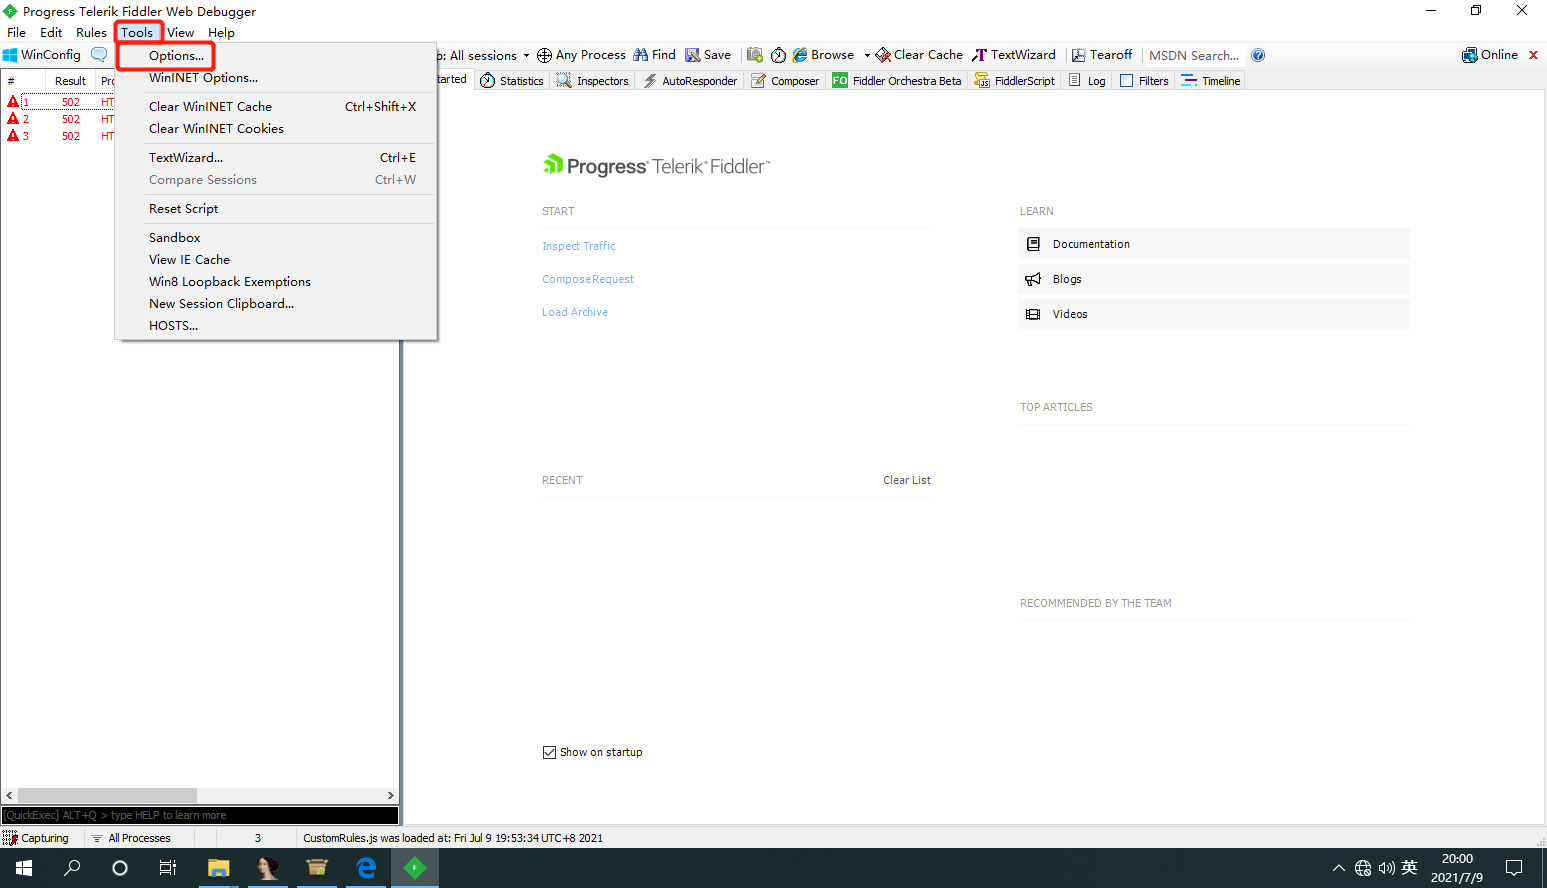Open the Fiddler Orchestra Beta tab
Screen dimensions: 1547x888
tap(897, 81)
